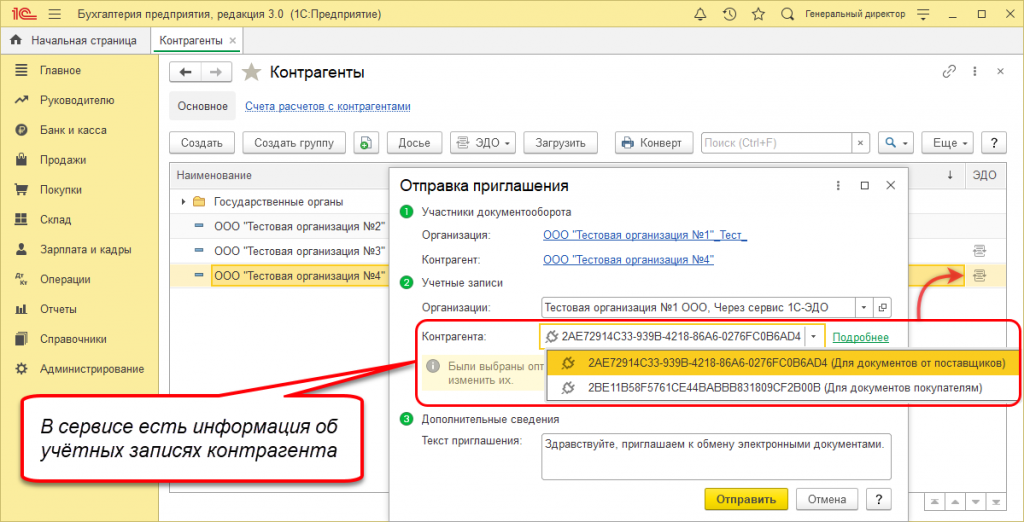The width and height of the screenshot is (1024, 522).
Task: Open organization link ООО "Тестовая организация №1"_Тест_
Action: pos(645,235)
